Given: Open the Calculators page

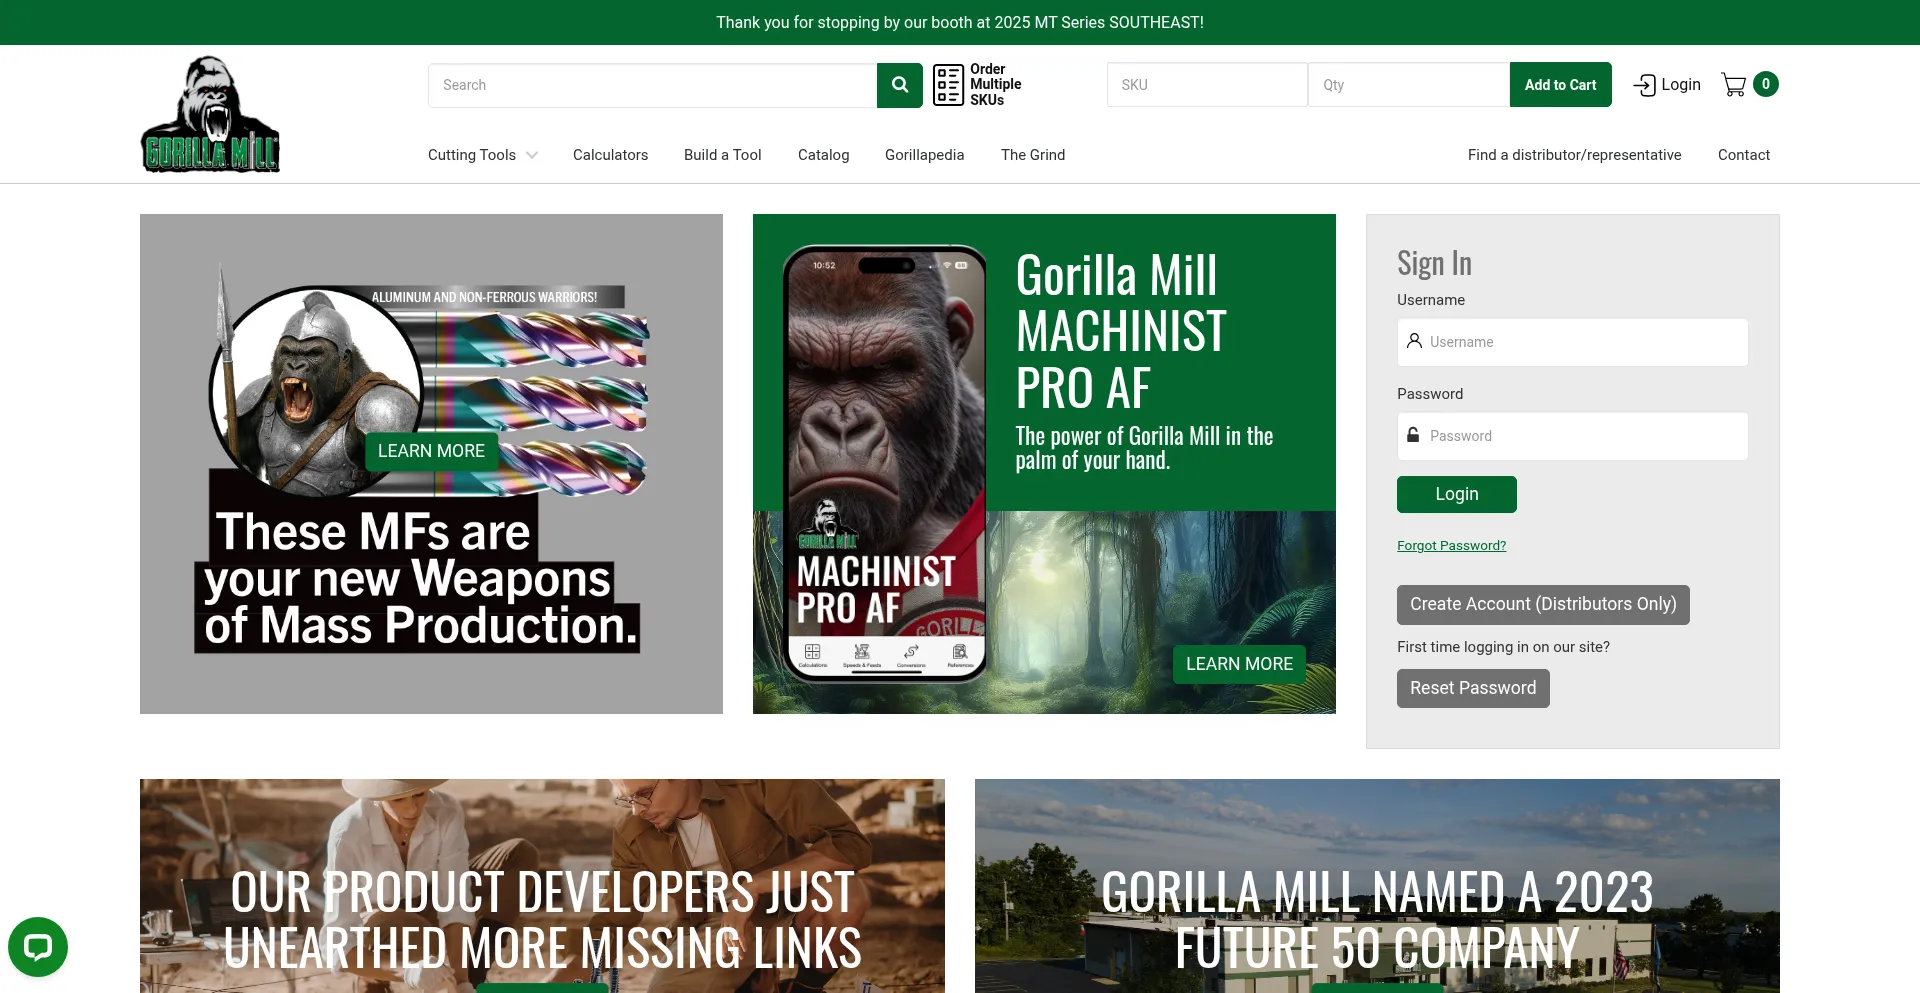Looking at the screenshot, I should (x=610, y=155).
